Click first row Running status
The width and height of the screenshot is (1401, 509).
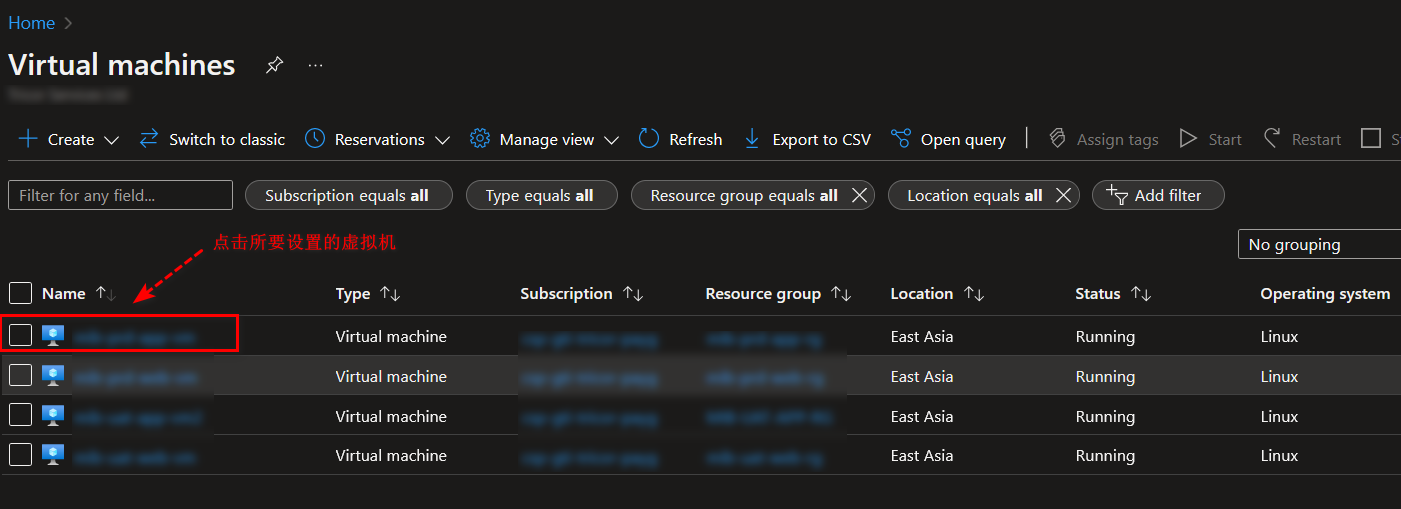(x=1105, y=337)
